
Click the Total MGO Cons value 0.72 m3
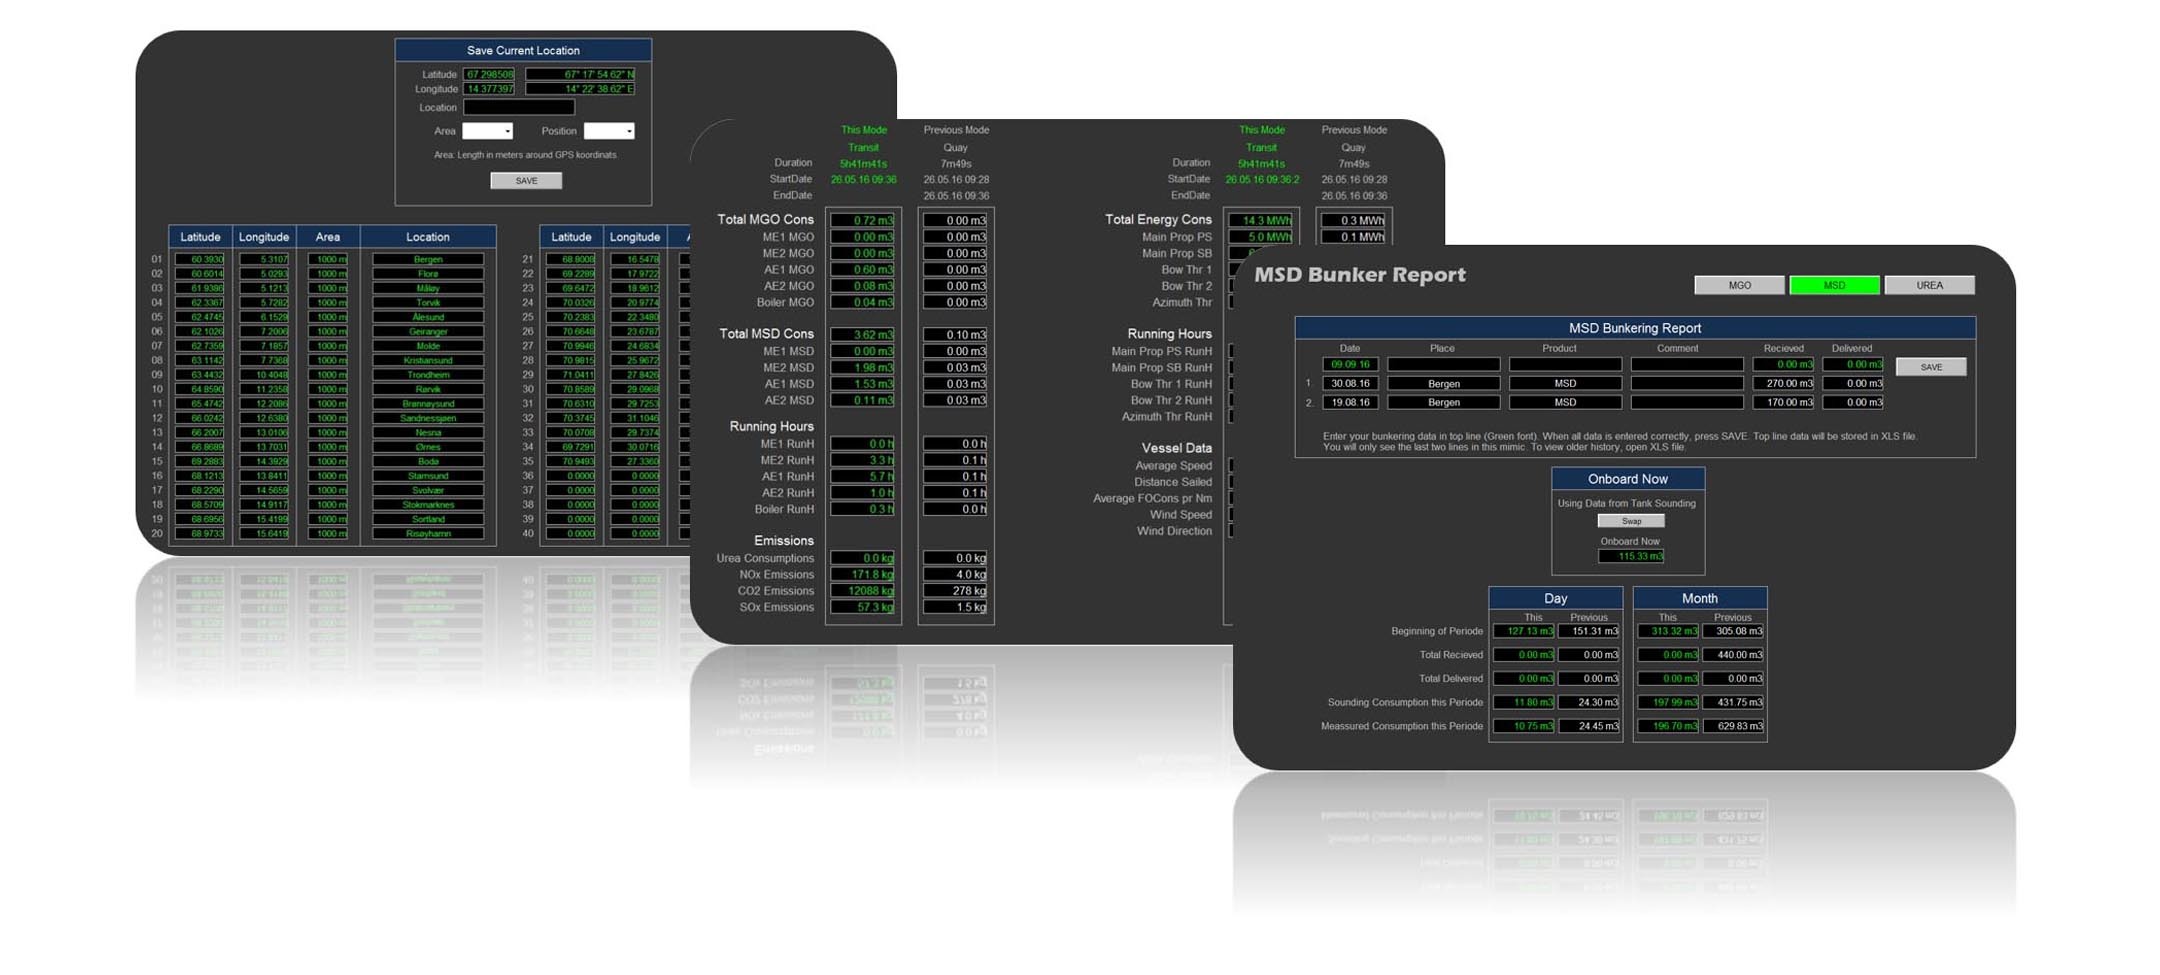coord(863,220)
